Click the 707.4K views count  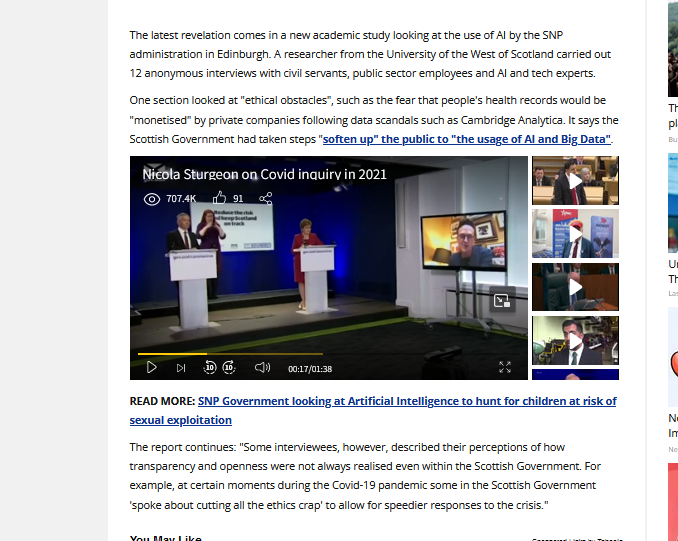tap(181, 198)
